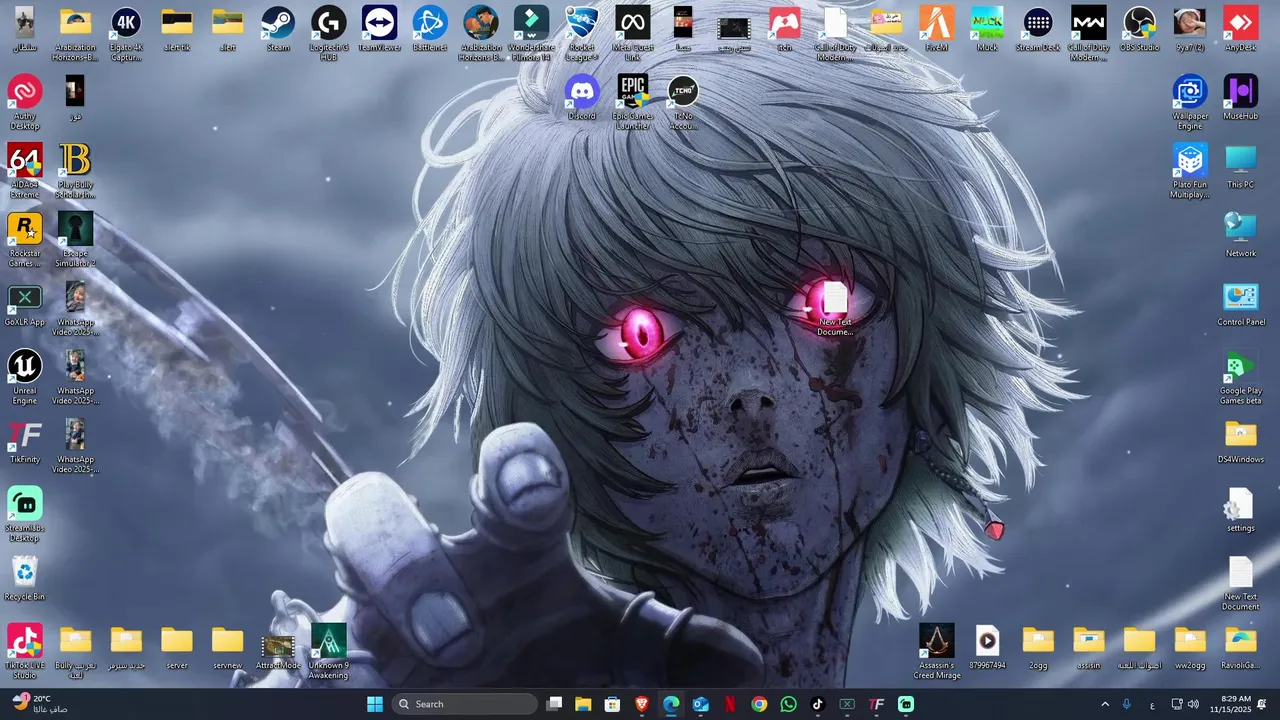
Task: Open Task View on the taskbar
Action: coord(555,704)
